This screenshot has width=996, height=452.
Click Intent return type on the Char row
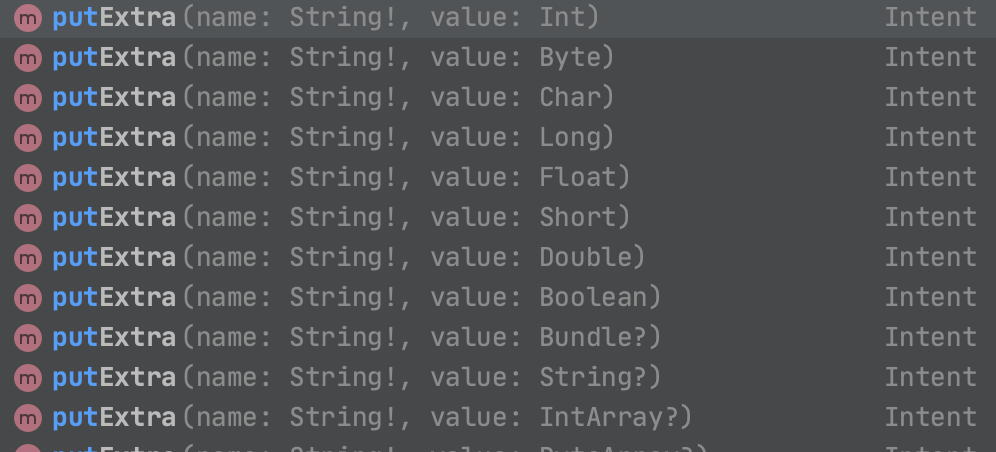click(930, 97)
